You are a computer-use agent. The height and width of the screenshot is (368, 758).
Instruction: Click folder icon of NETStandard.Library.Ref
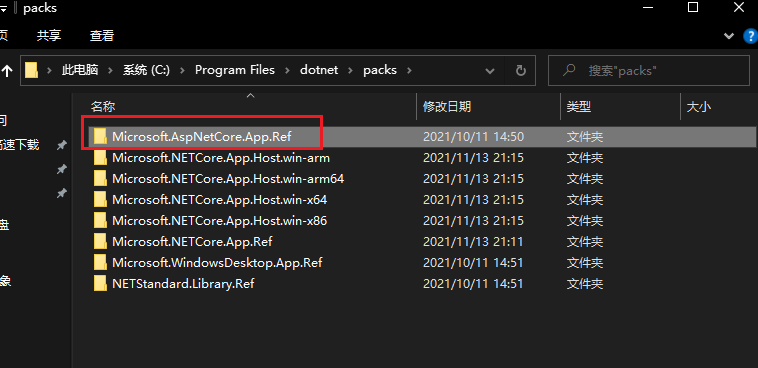100,283
